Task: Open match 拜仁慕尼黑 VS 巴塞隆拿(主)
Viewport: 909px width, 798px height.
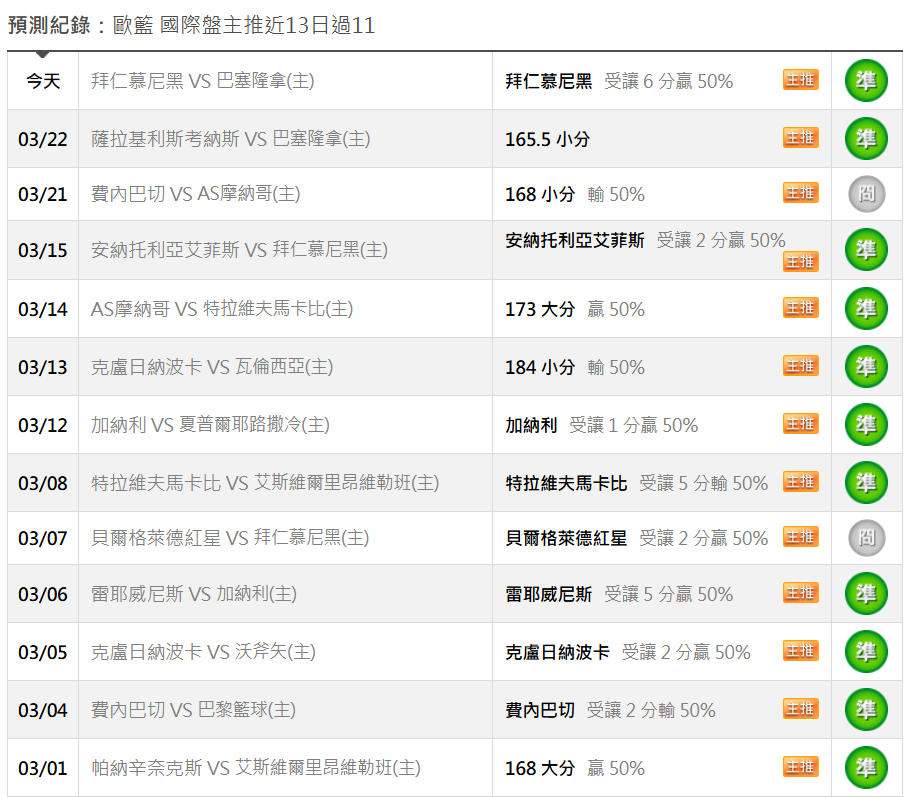Action: (x=202, y=81)
